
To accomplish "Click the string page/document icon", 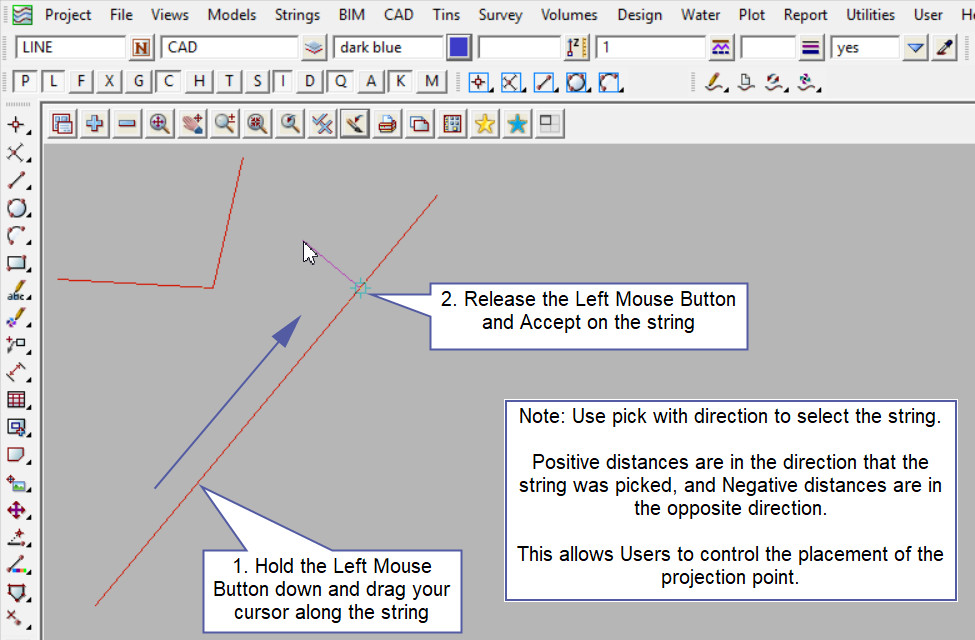I will pyautogui.click(x=746, y=82).
